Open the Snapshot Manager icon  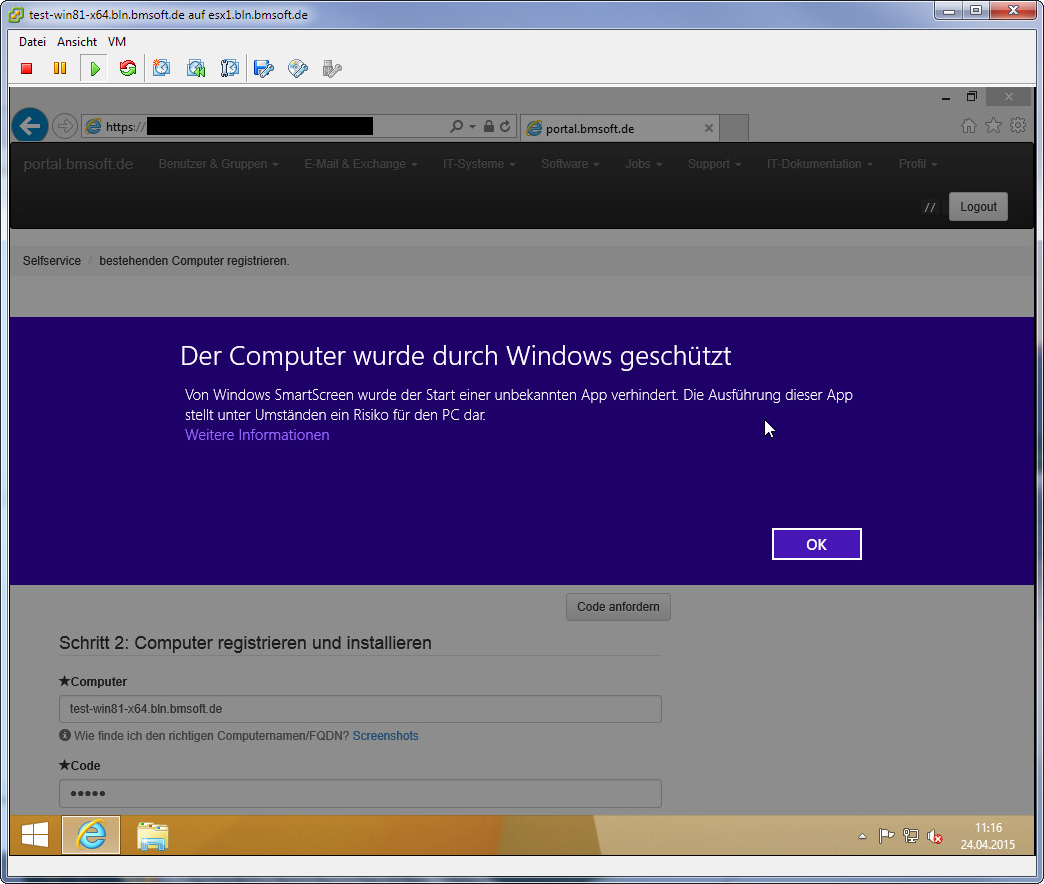(230, 68)
